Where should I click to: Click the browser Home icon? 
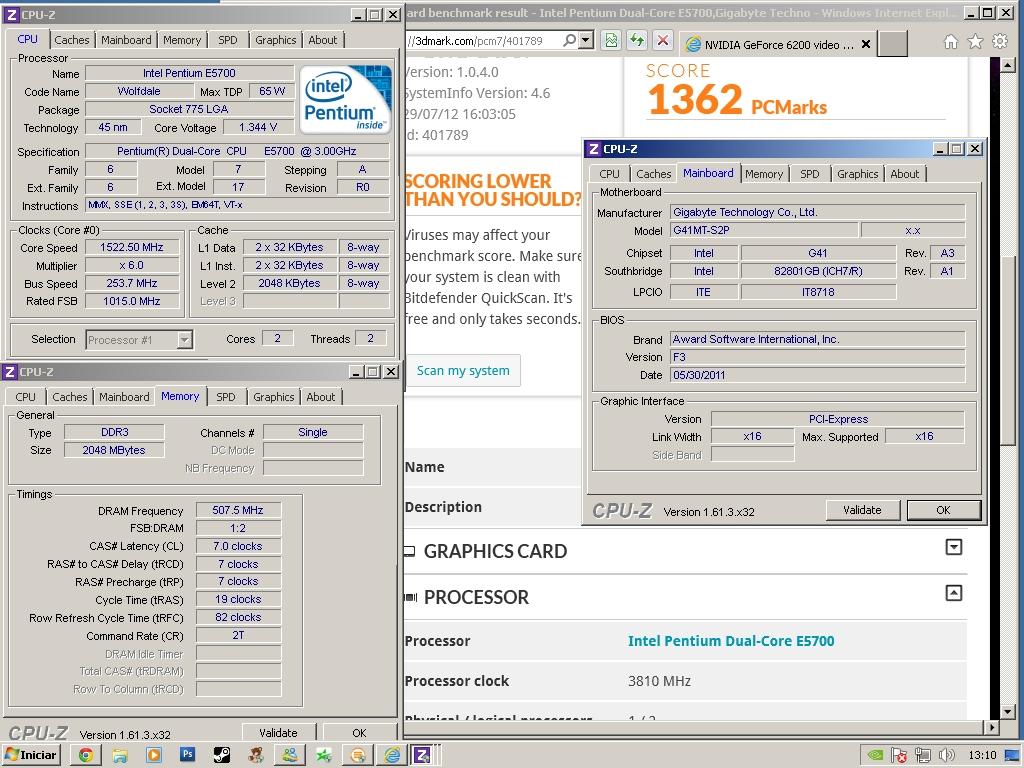(x=951, y=42)
